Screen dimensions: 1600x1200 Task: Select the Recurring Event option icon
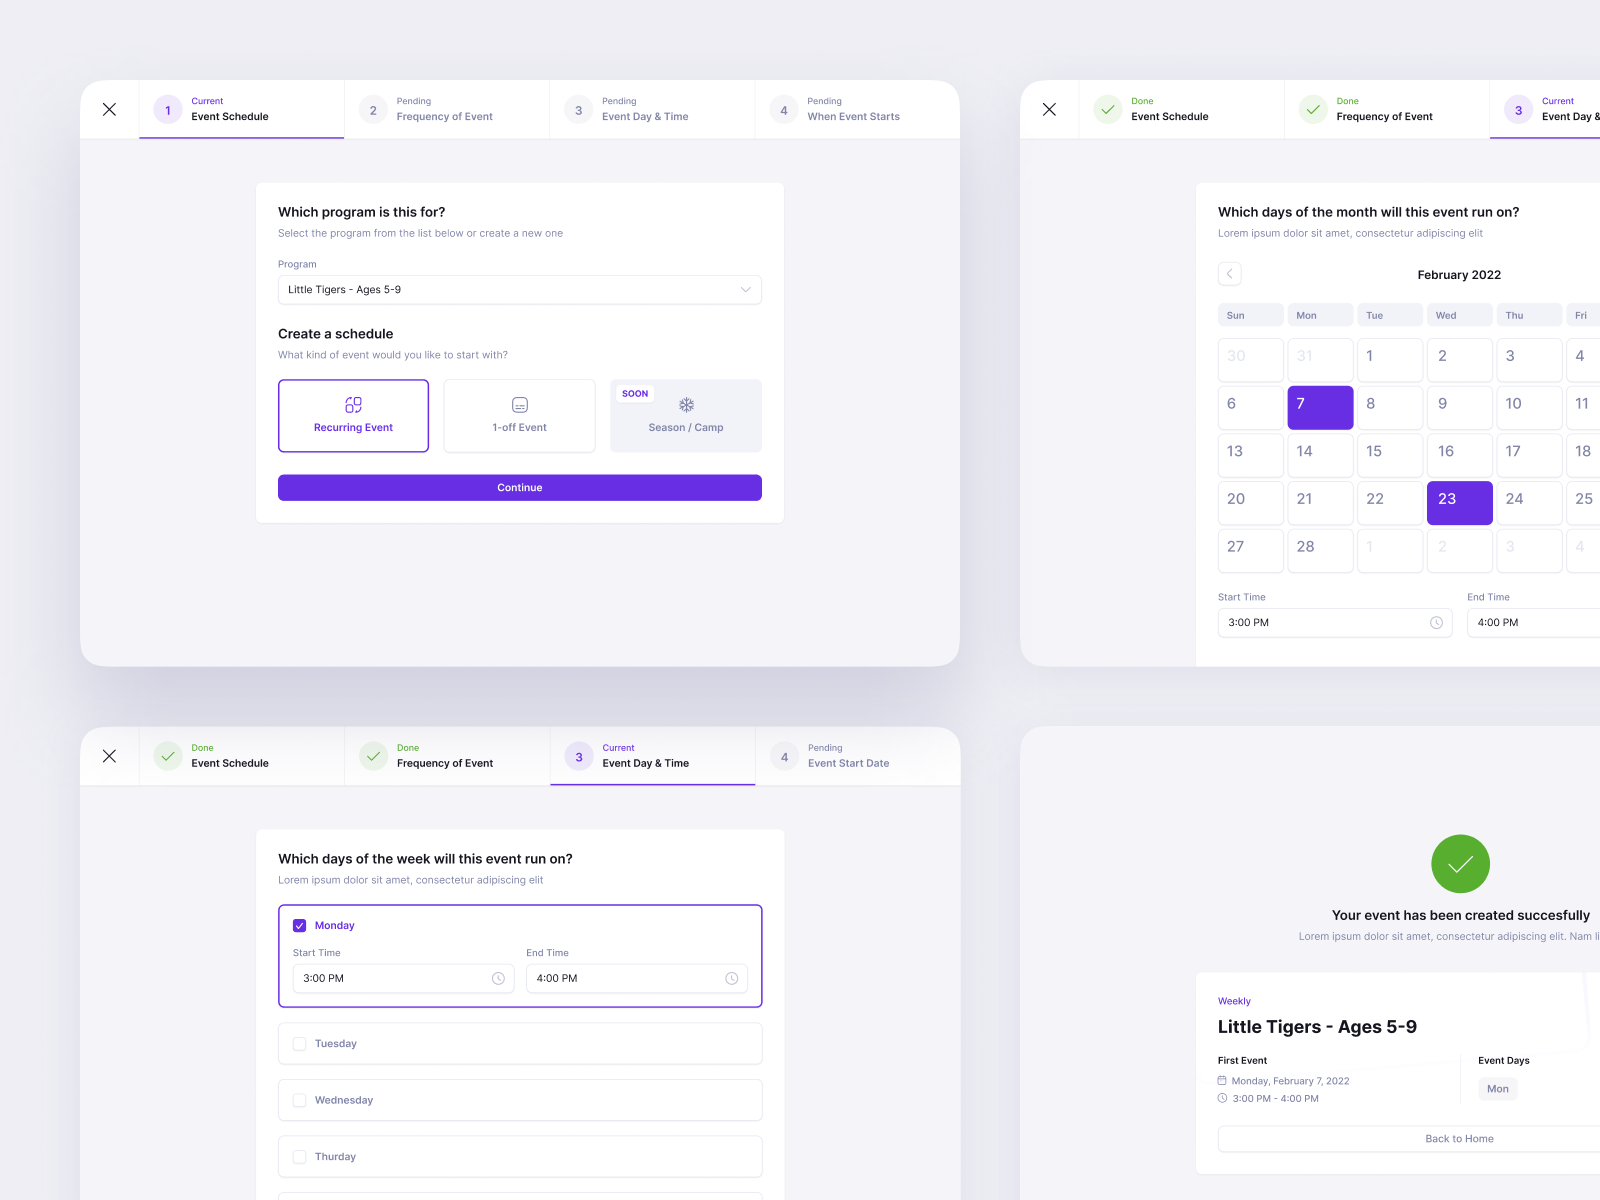tap(352, 405)
